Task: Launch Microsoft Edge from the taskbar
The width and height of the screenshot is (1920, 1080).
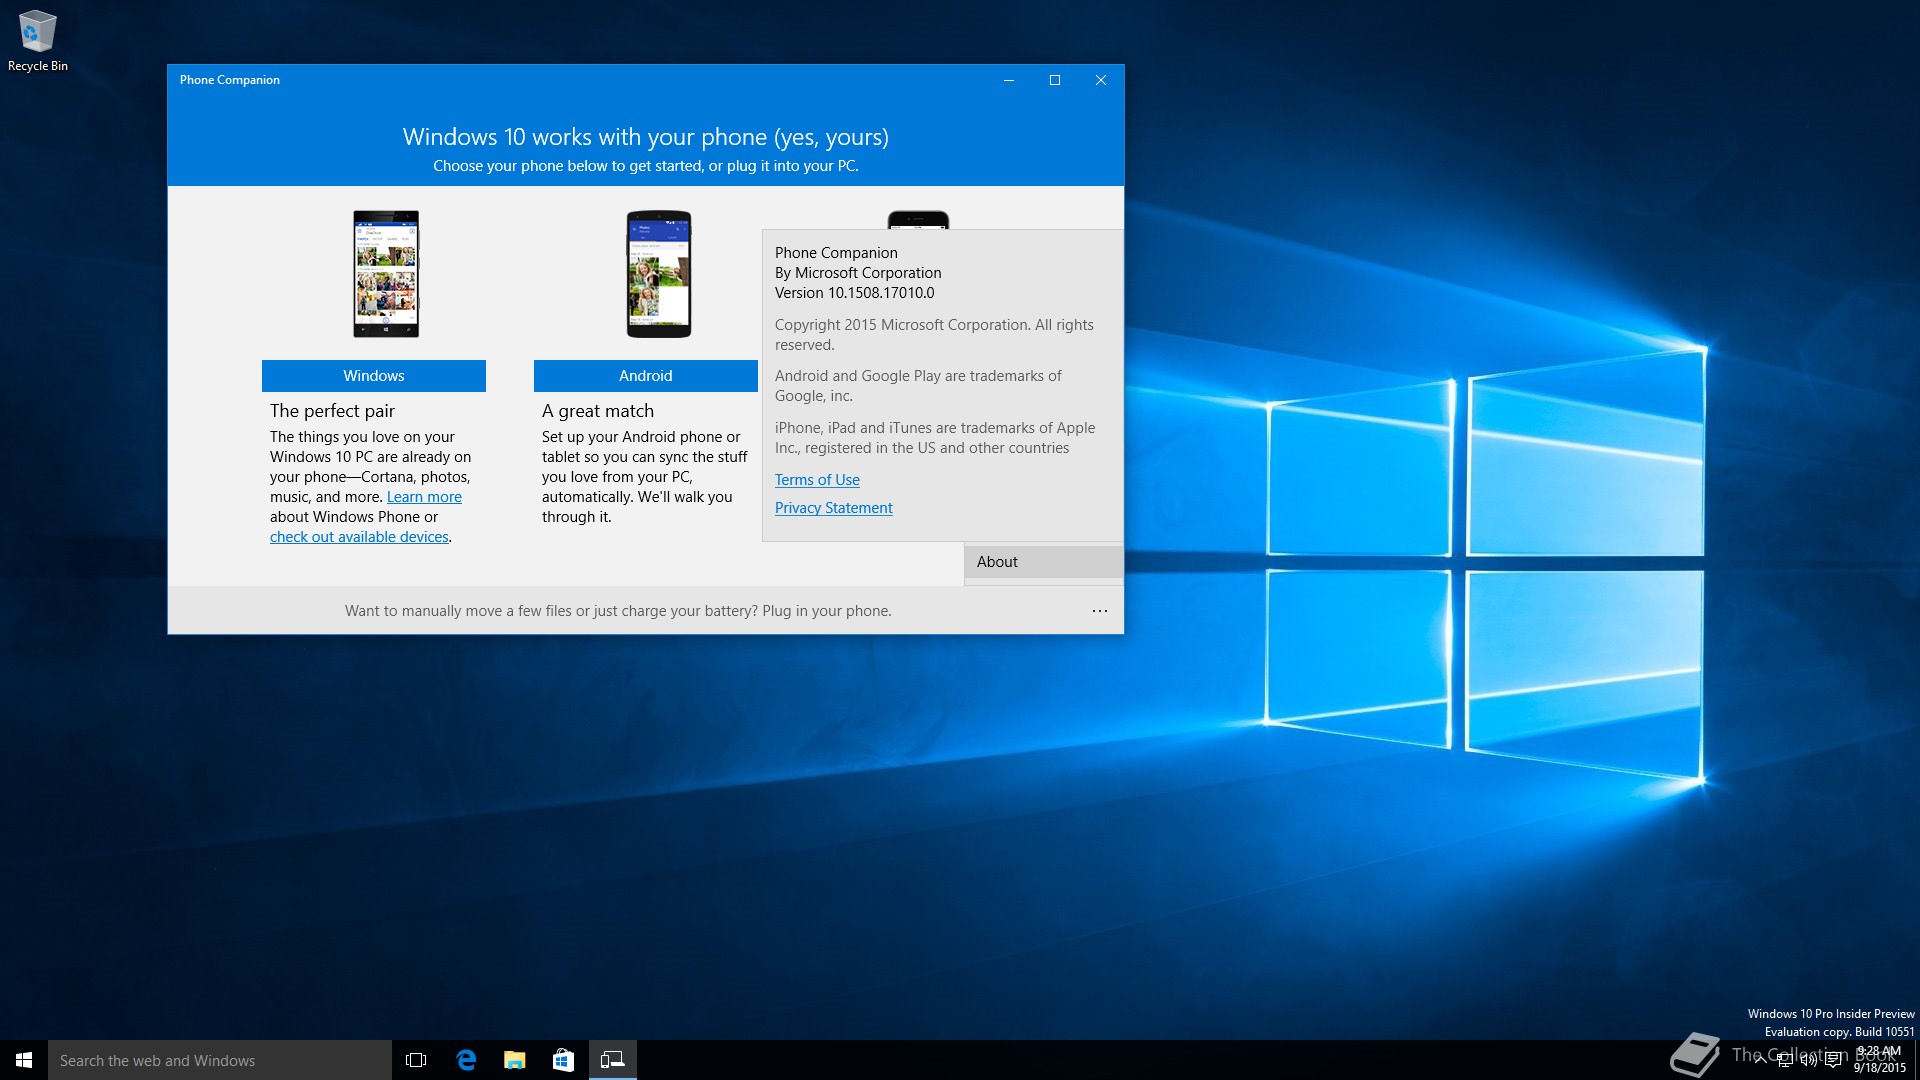Action: pos(466,1060)
